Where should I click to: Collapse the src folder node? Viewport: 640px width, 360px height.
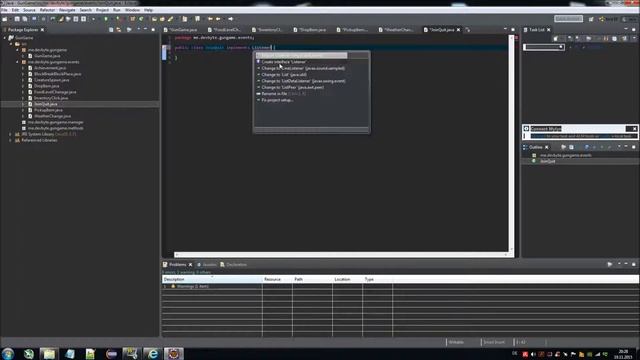(x=11, y=44)
